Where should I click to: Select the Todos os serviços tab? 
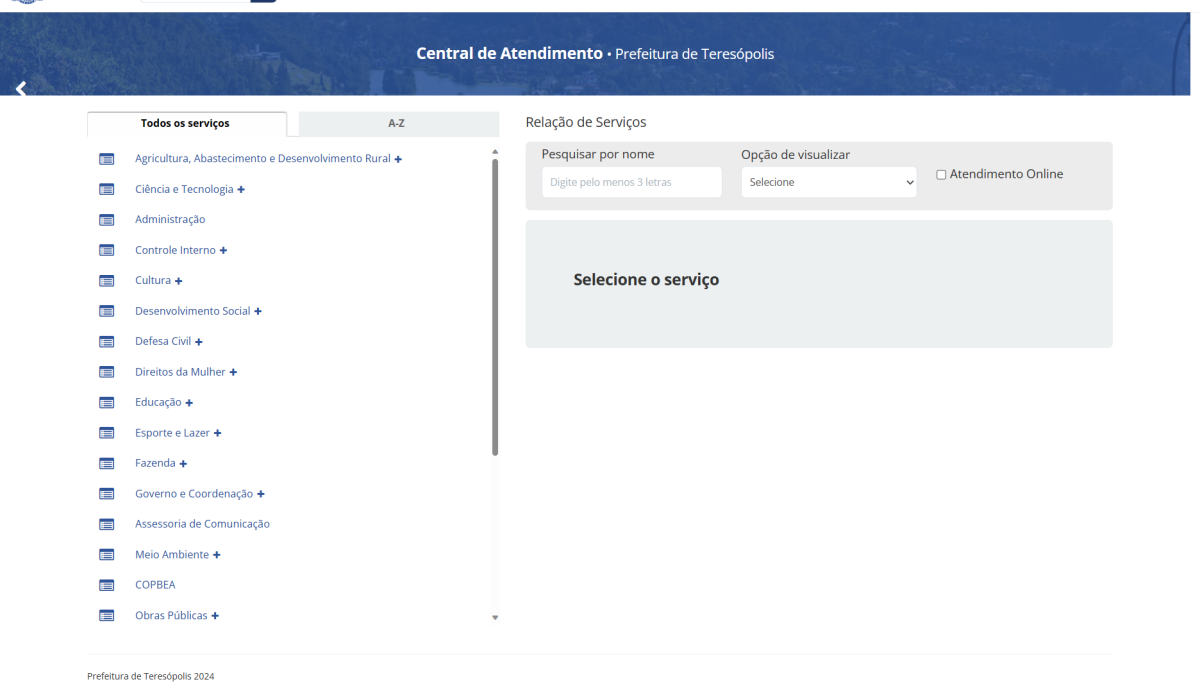186,124
